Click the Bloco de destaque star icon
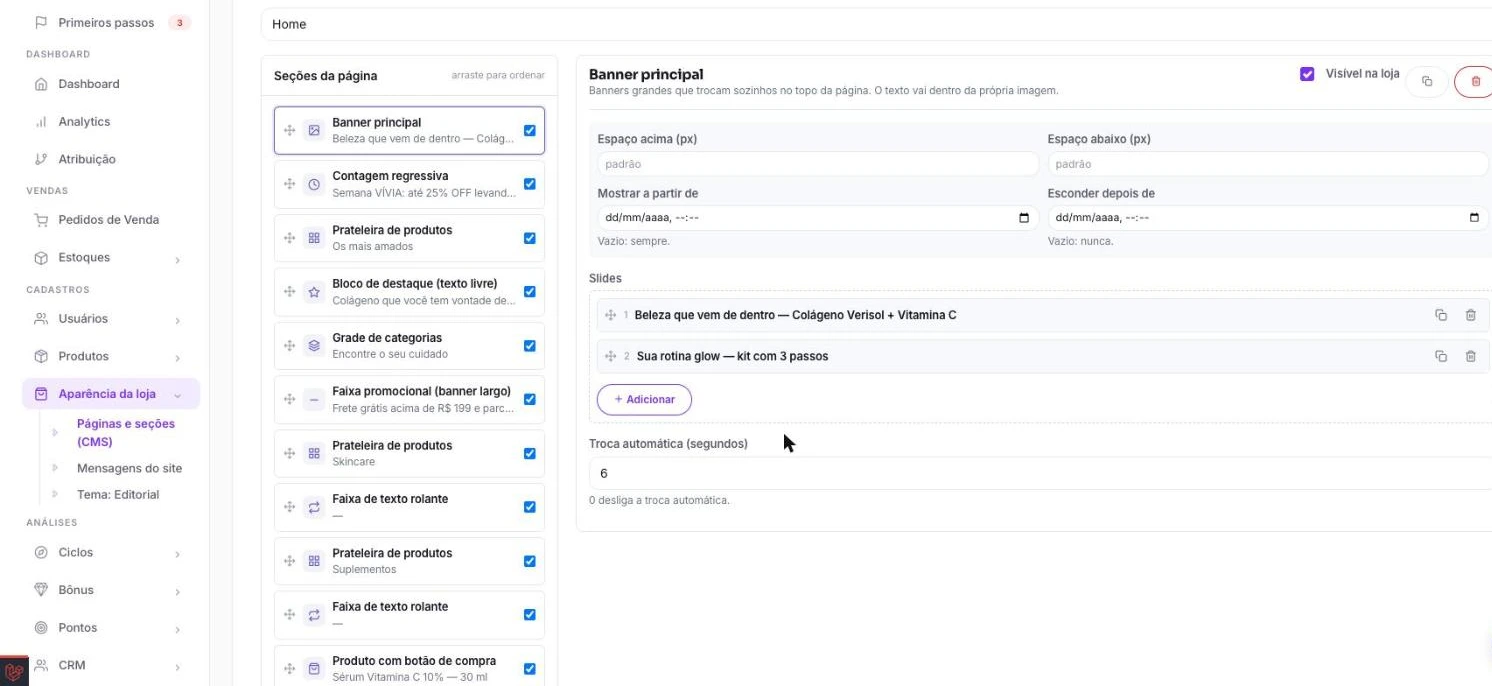The width and height of the screenshot is (1492, 686). pos(314,292)
